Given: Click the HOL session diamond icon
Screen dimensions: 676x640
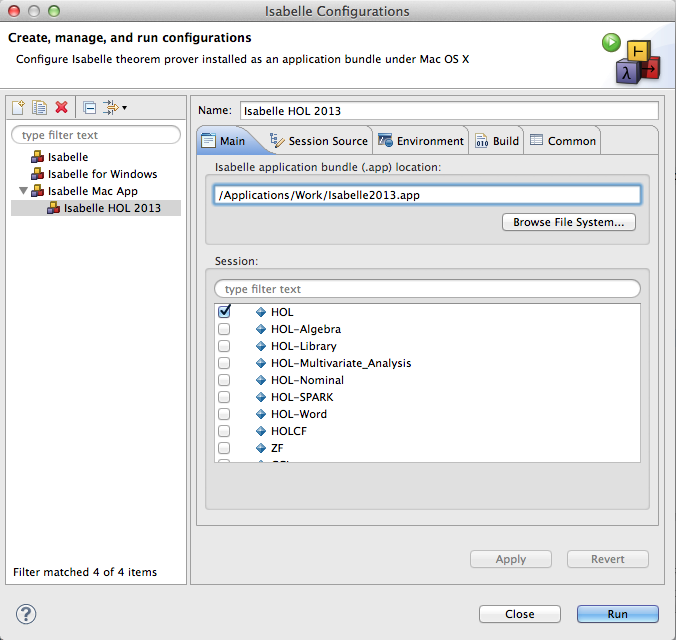Looking at the screenshot, I should click(261, 312).
